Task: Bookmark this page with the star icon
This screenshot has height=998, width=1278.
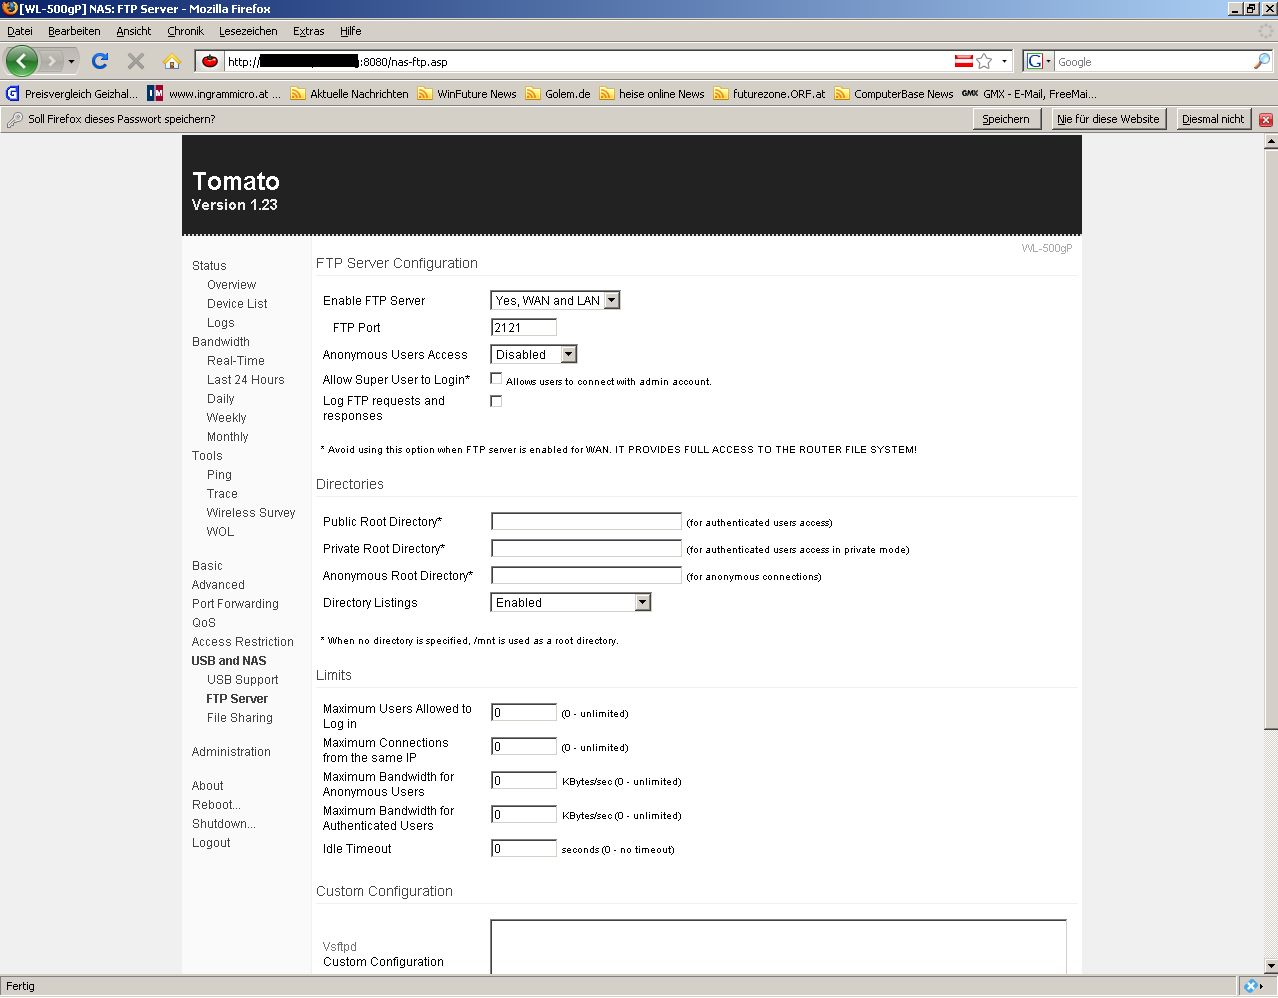Action: pyautogui.click(x=984, y=61)
